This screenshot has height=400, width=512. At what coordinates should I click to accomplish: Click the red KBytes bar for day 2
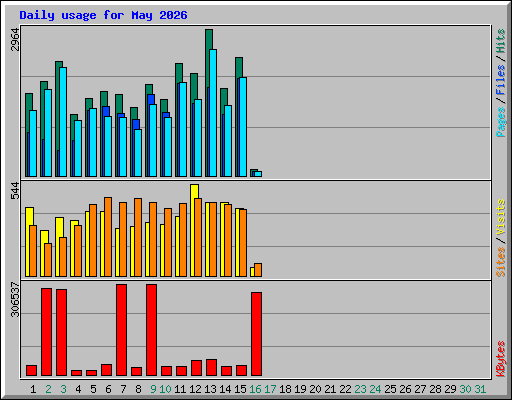pos(46,332)
